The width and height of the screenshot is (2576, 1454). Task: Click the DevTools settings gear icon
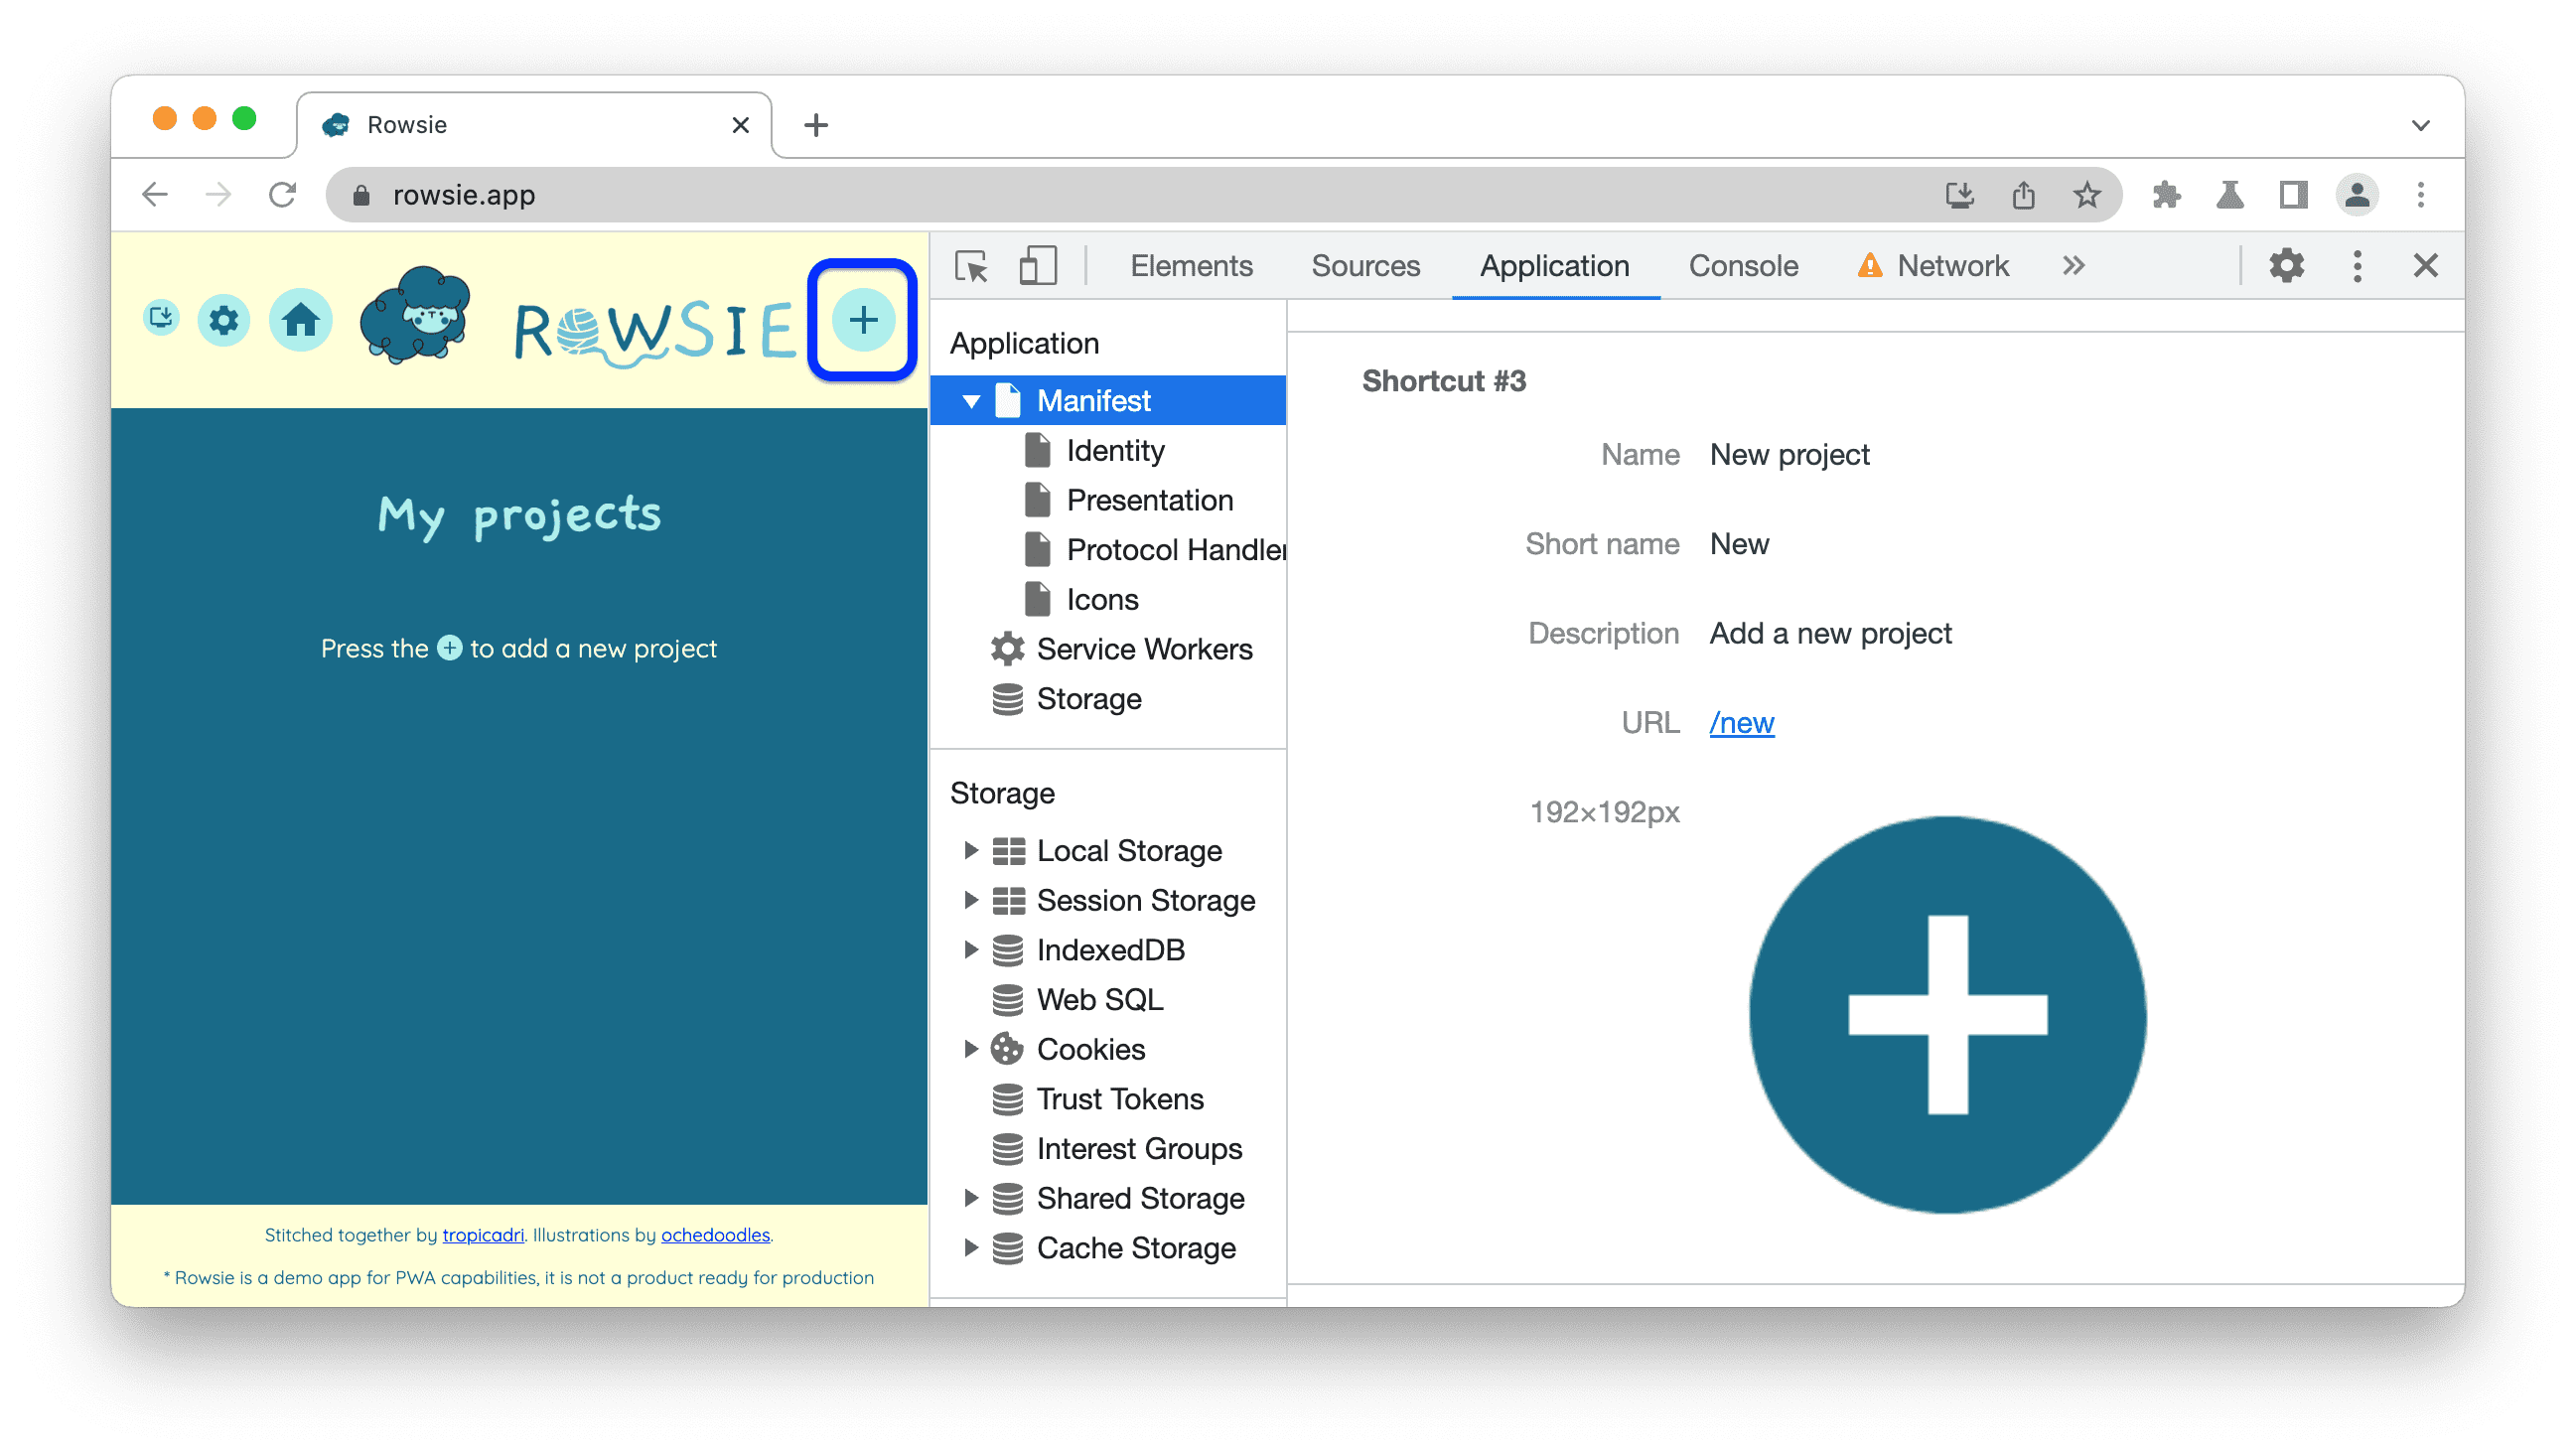tap(2288, 265)
